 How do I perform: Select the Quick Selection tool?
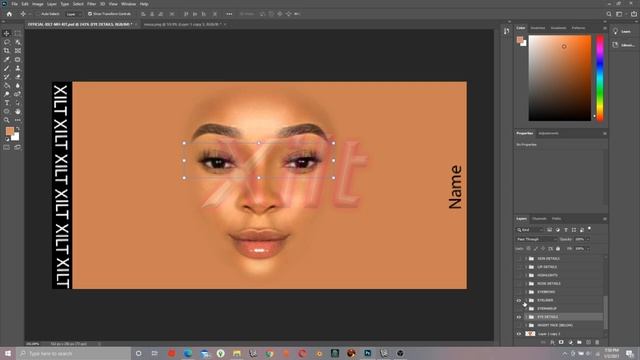coord(18,42)
